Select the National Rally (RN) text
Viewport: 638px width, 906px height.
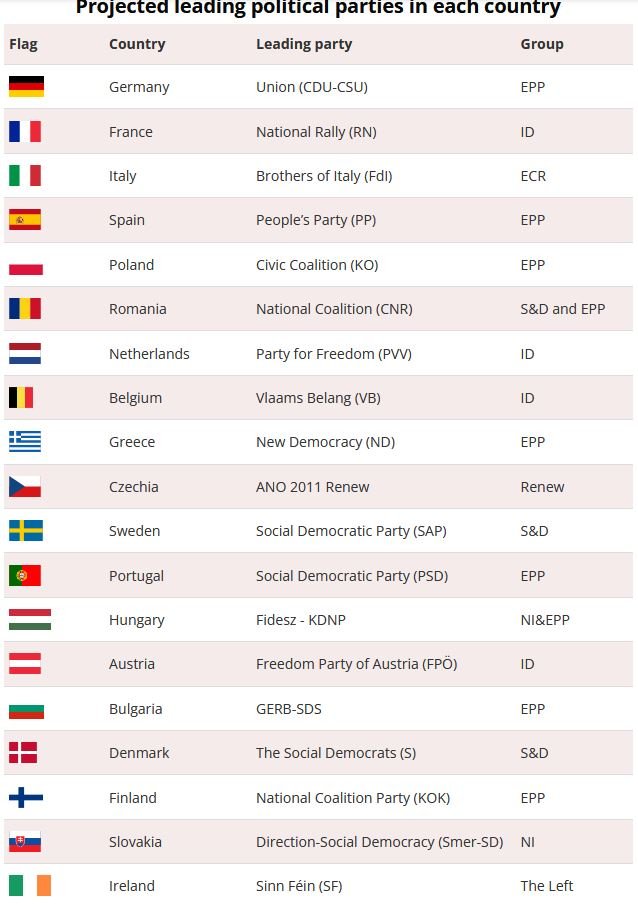pyautogui.click(x=316, y=131)
